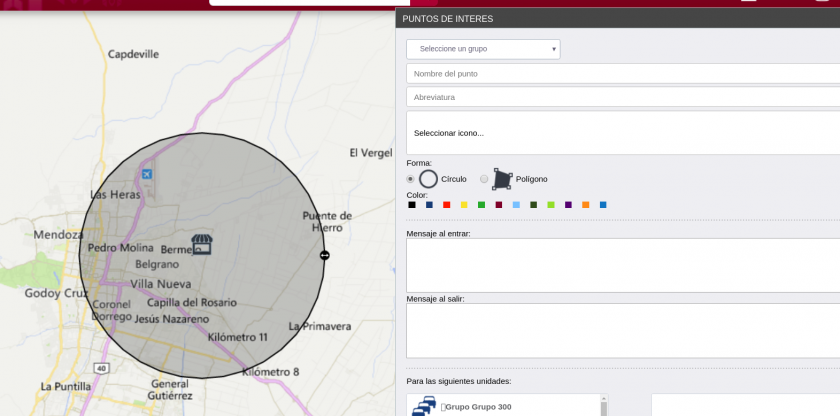
Task: Click into the Mensaje al salir textarea
Action: [623, 331]
